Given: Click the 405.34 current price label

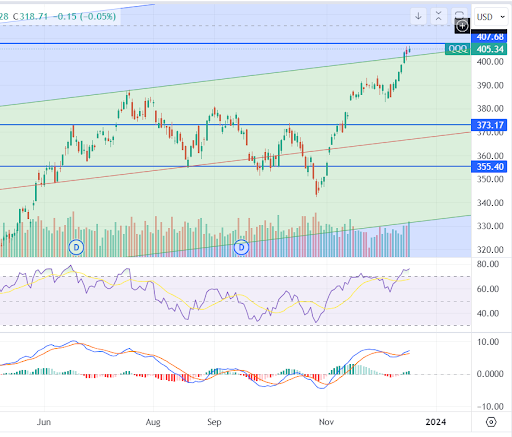Looking at the screenshot, I should 489,49.
